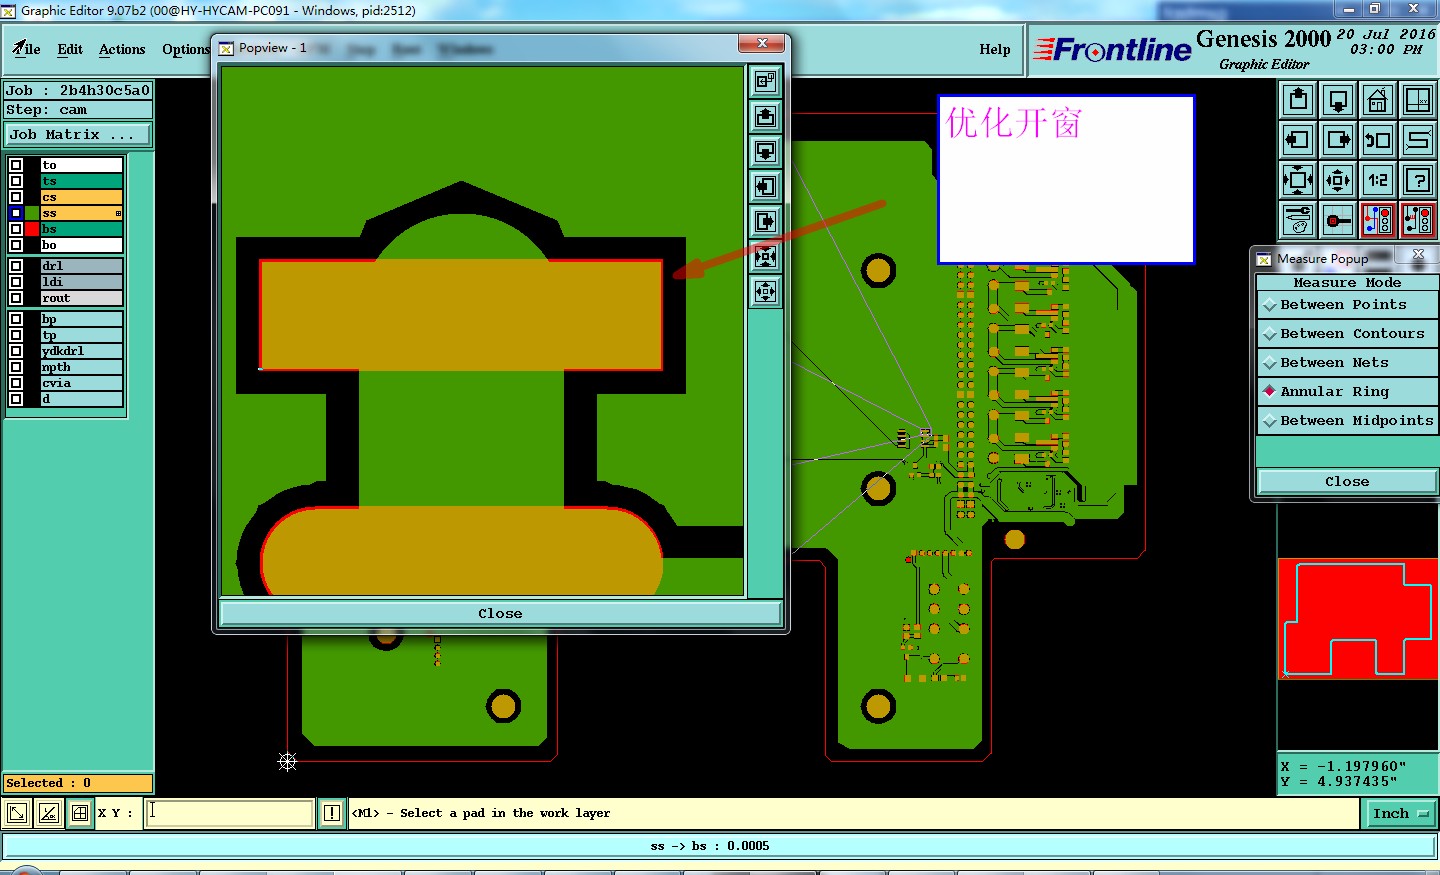Pan the Popview window down
The height and width of the screenshot is (875, 1440).
(765, 152)
